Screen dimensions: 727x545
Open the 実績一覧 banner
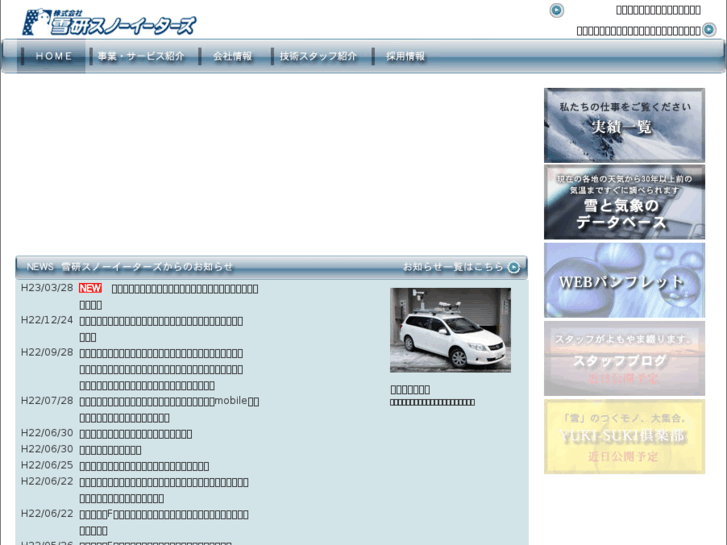(624, 125)
